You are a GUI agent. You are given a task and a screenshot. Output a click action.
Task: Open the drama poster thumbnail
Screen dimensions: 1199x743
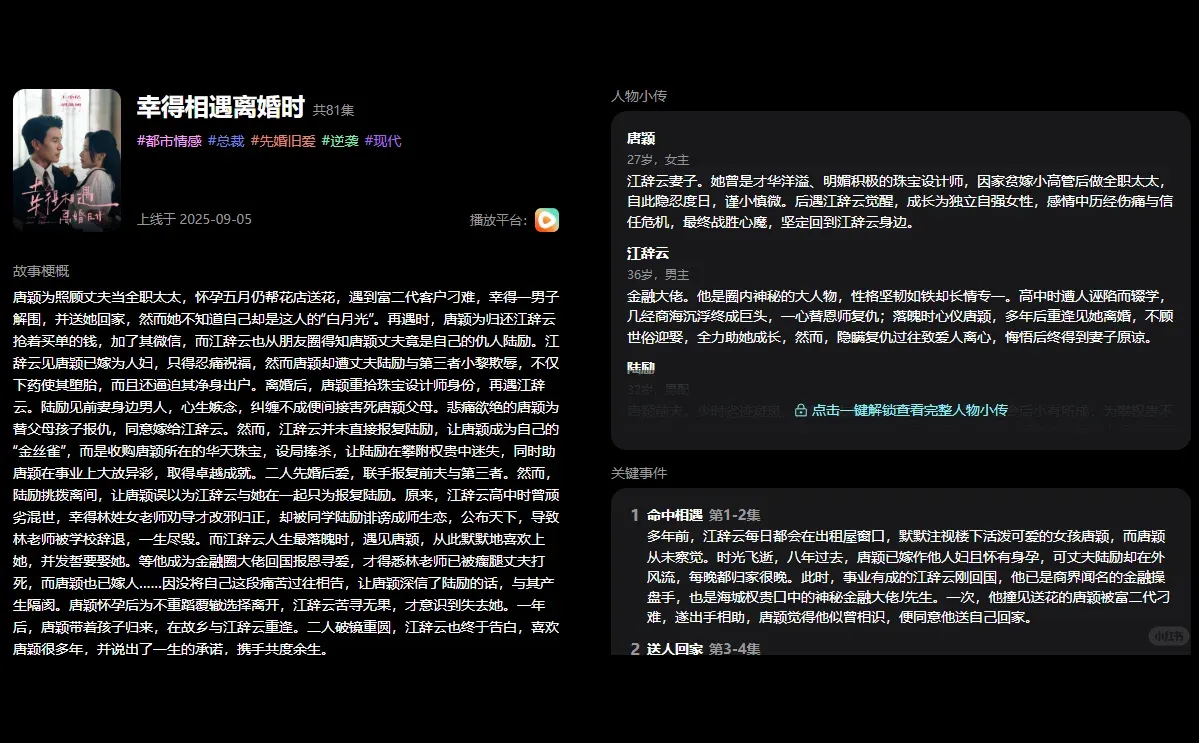pyautogui.click(x=66, y=160)
